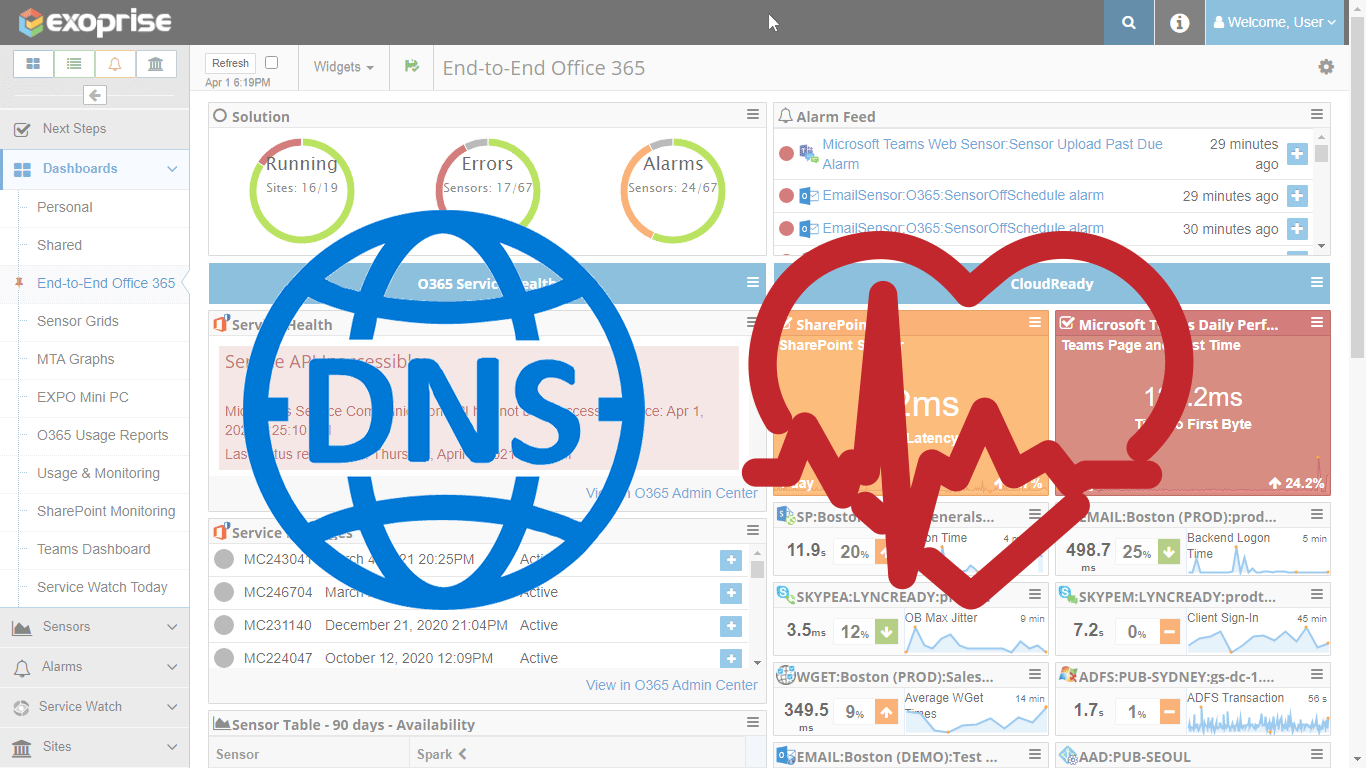Open the Sensor Grids dashboard
This screenshot has width=1366, height=768.
(x=78, y=321)
